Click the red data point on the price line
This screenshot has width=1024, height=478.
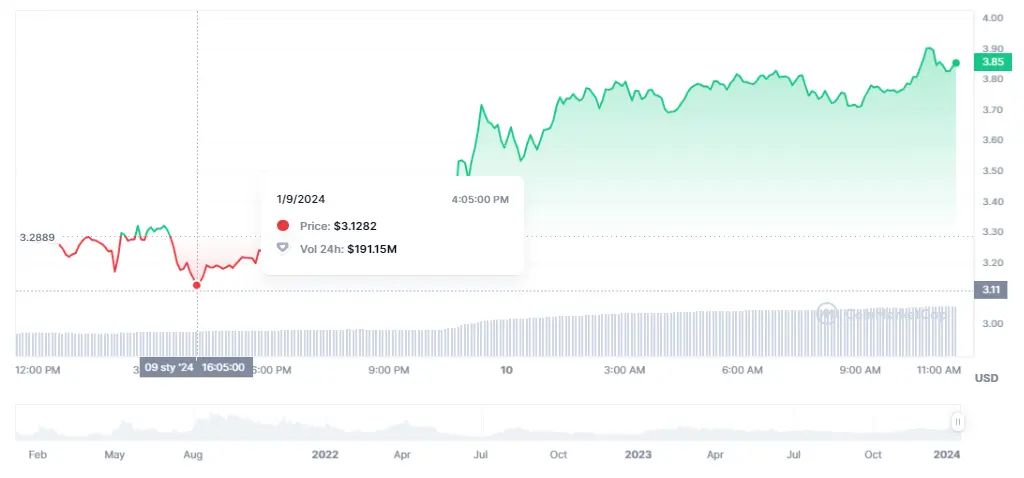click(197, 285)
